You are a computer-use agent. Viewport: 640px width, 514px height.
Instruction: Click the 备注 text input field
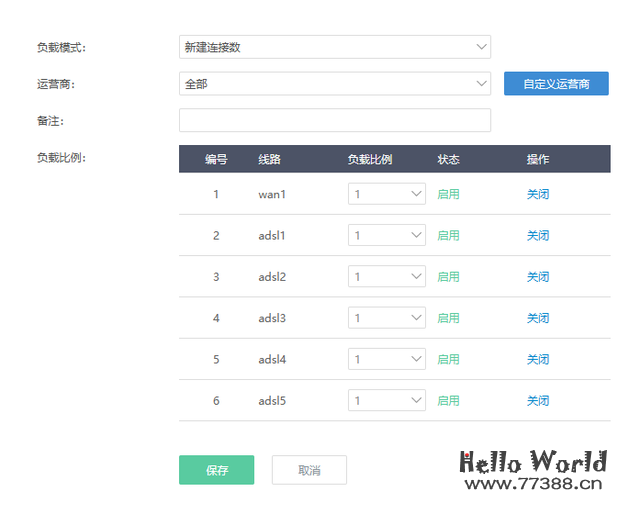pyautogui.click(x=334, y=121)
